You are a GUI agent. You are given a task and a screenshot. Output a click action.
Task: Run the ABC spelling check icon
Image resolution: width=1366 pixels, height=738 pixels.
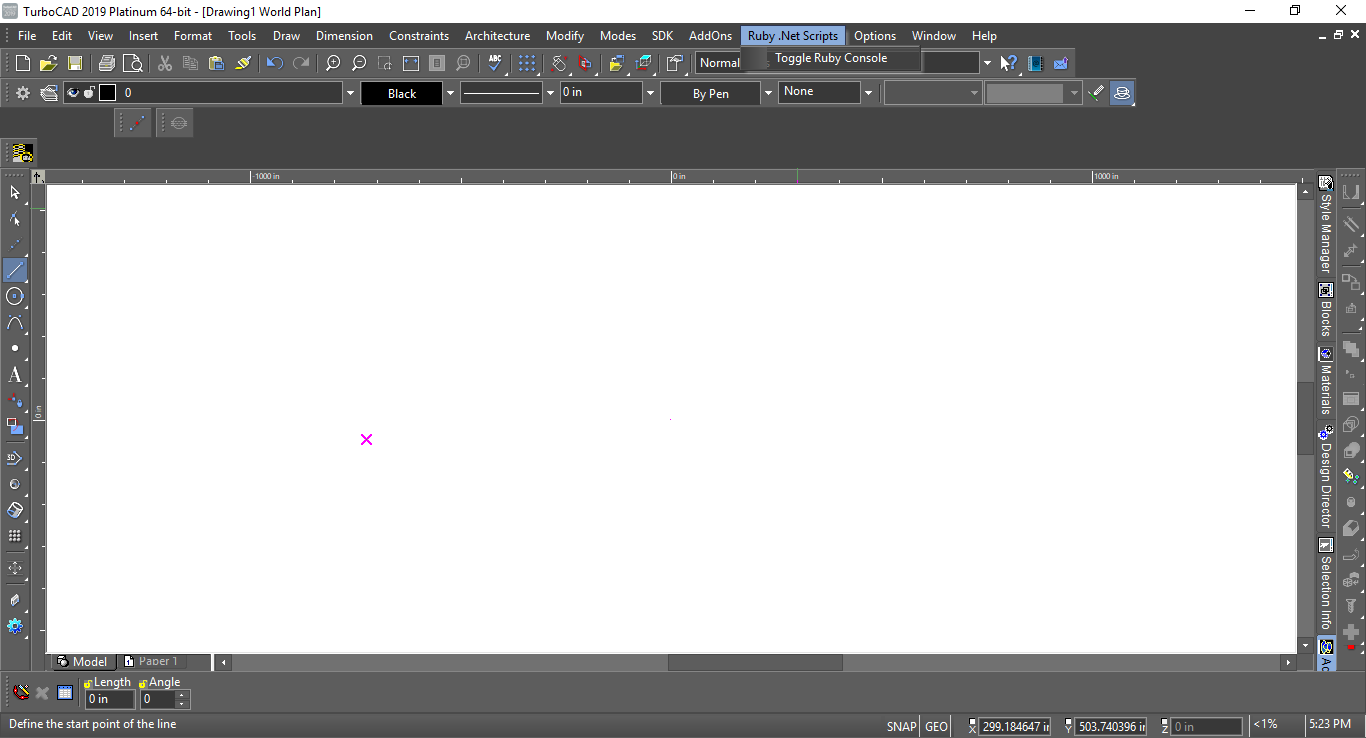pyautogui.click(x=495, y=63)
